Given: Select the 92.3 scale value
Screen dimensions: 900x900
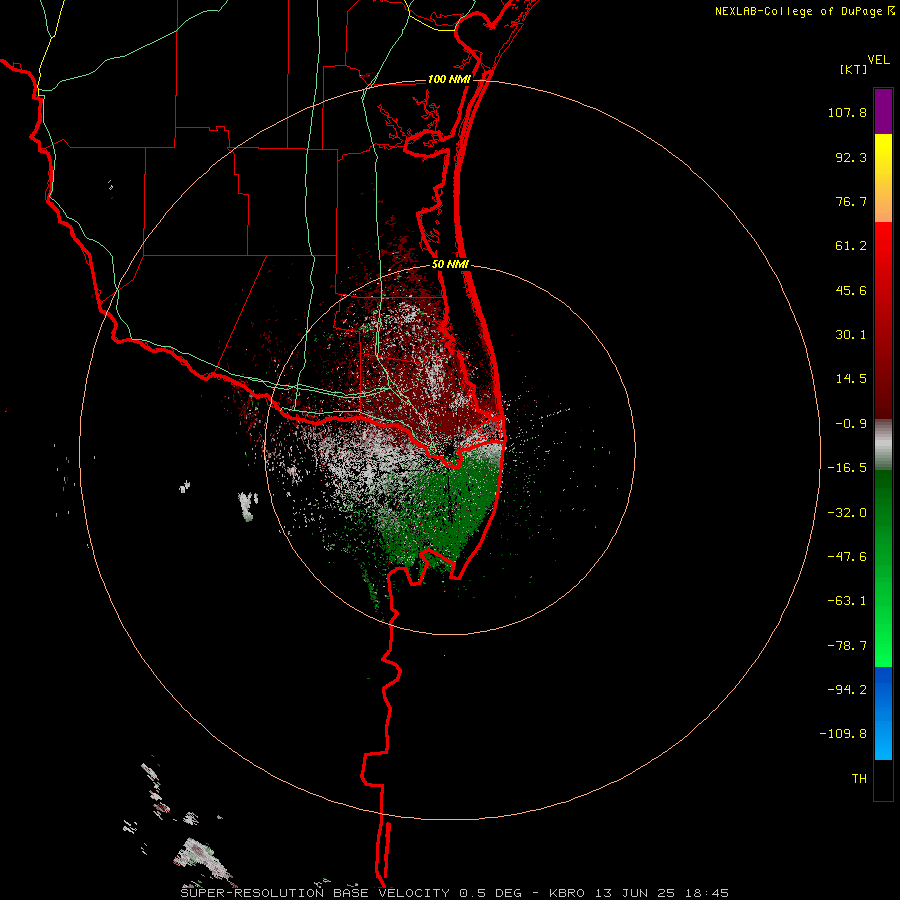Looking at the screenshot, I should (851, 157).
